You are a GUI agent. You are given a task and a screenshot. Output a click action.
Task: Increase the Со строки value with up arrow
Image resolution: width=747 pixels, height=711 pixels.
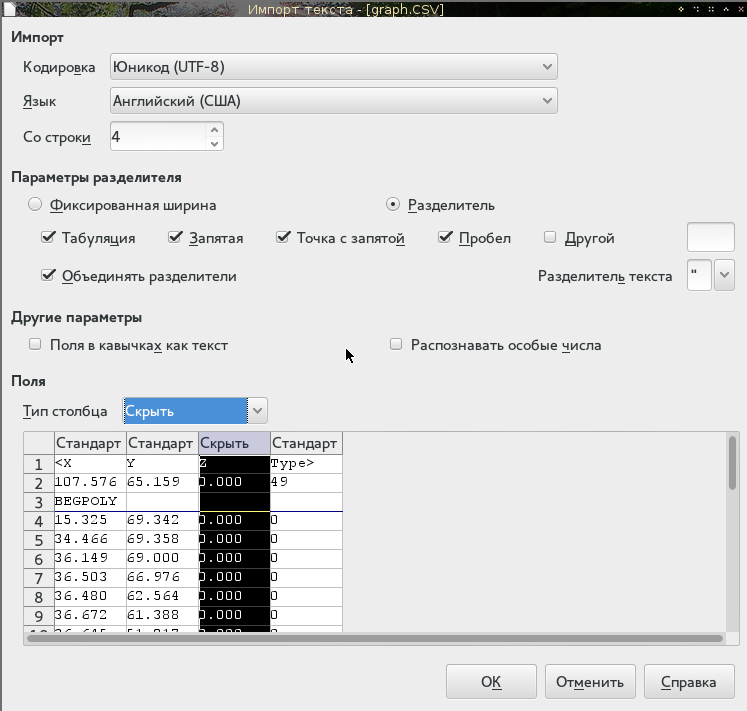tap(214, 130)
